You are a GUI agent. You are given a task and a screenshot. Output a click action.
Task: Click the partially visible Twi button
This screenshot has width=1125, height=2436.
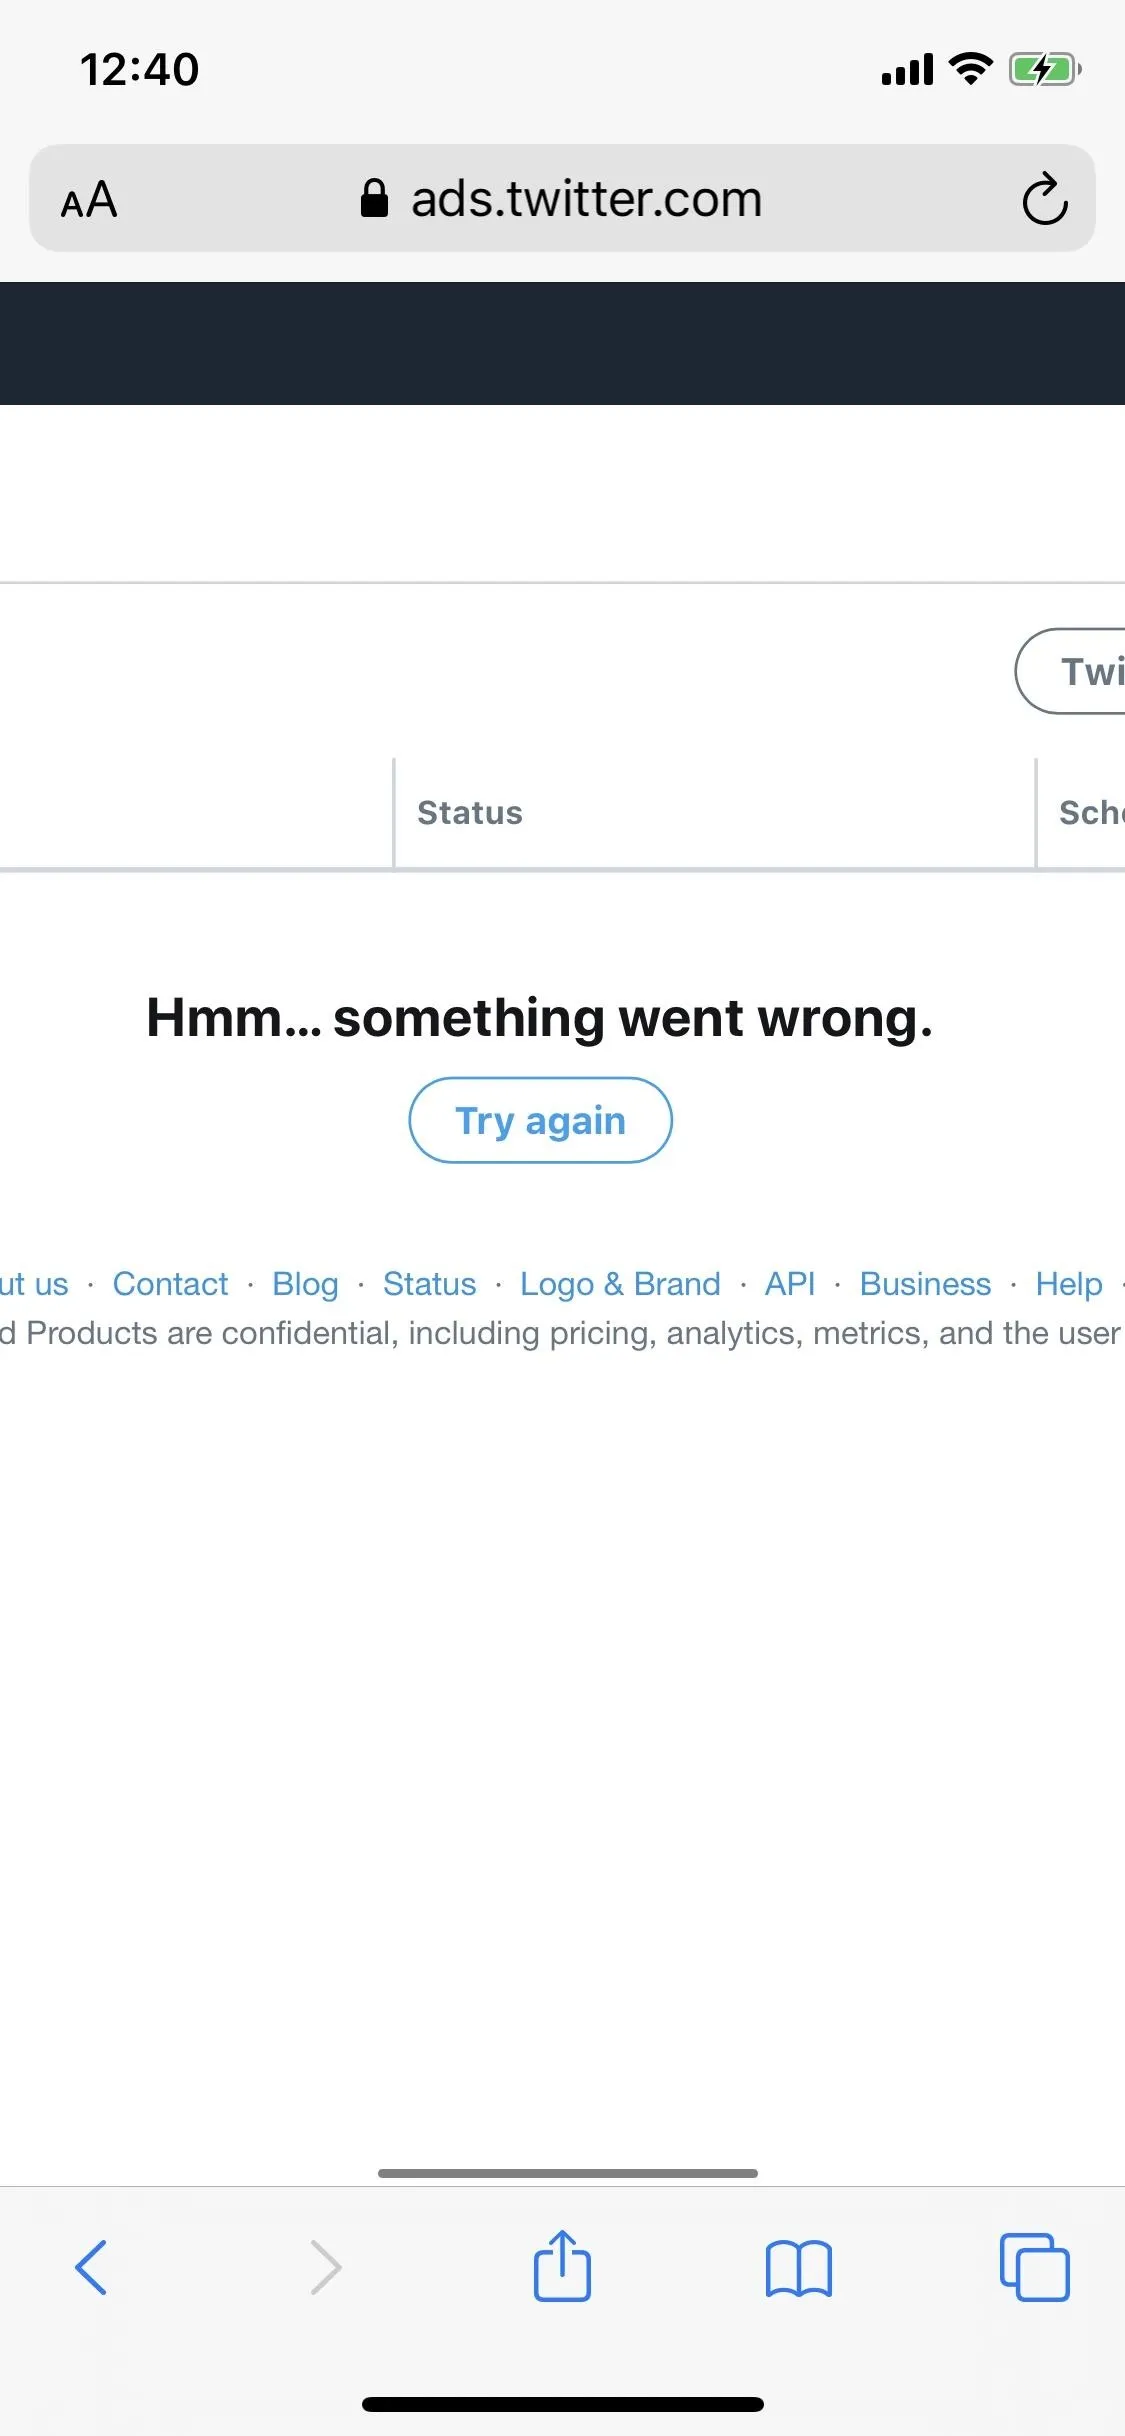[x=1070, y=671]
